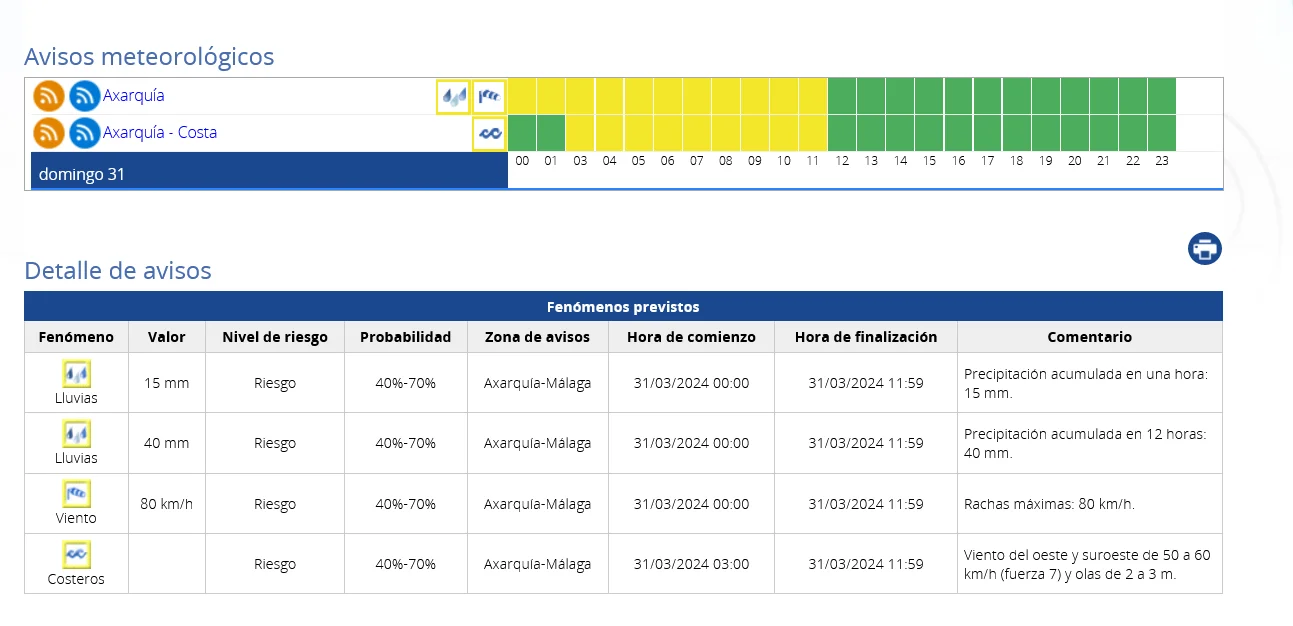Open the Axarquía - Costa zone link
This screenshot has width=1293, height=626.
160,133
